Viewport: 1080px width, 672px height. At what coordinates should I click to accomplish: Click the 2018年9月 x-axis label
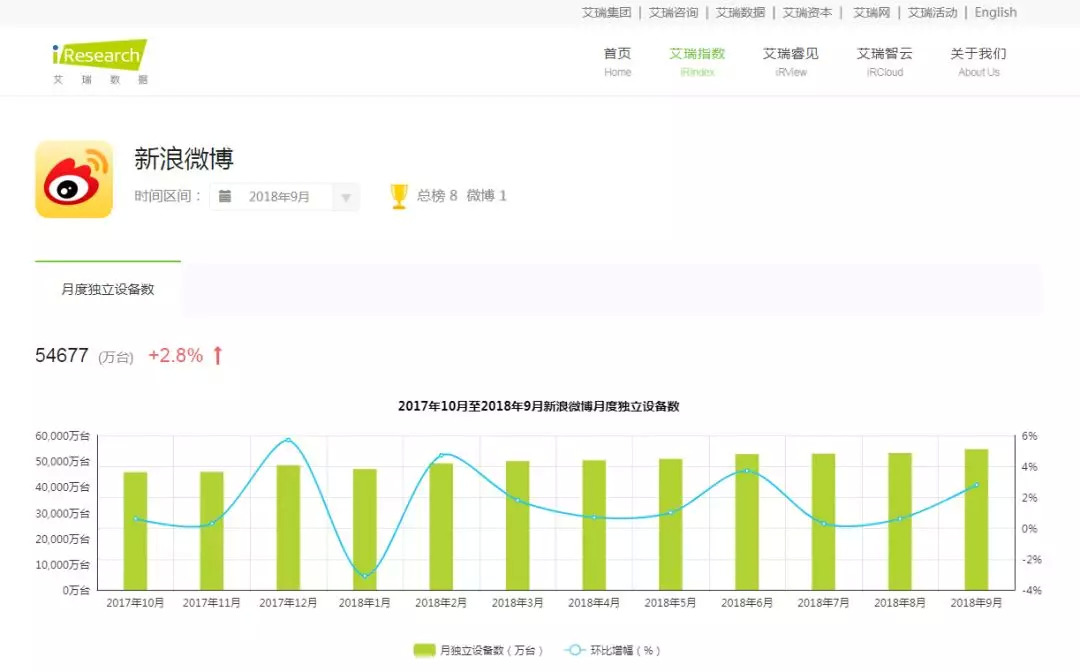tap(976, 602)
